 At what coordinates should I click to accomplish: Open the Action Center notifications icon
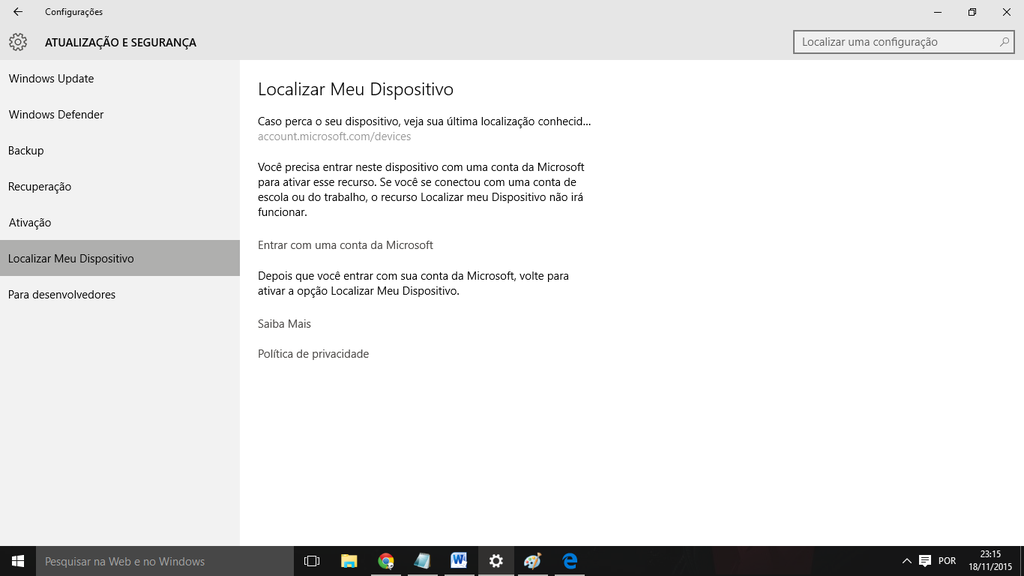pos(925,561)
